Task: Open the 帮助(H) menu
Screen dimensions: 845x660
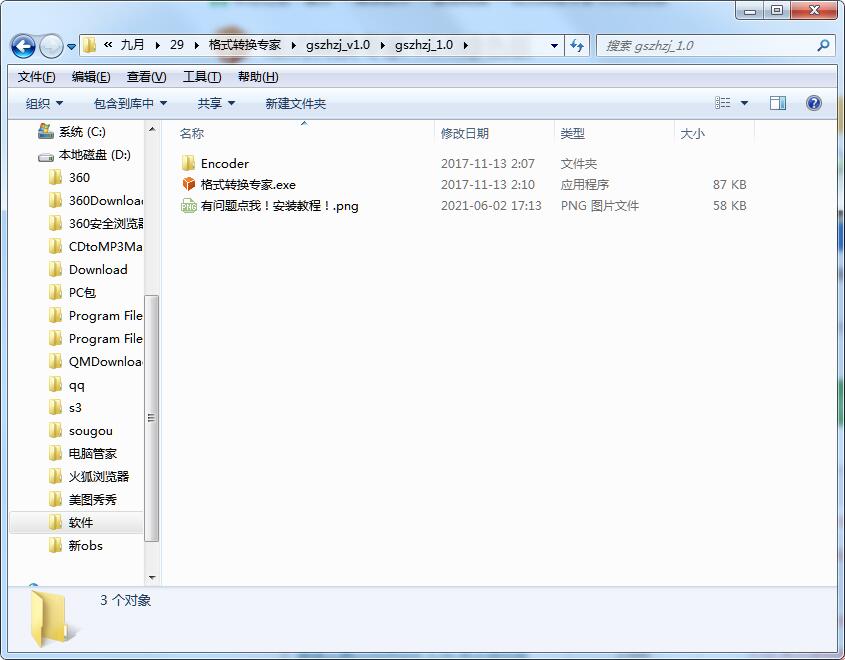Action: tap(258, 77)
